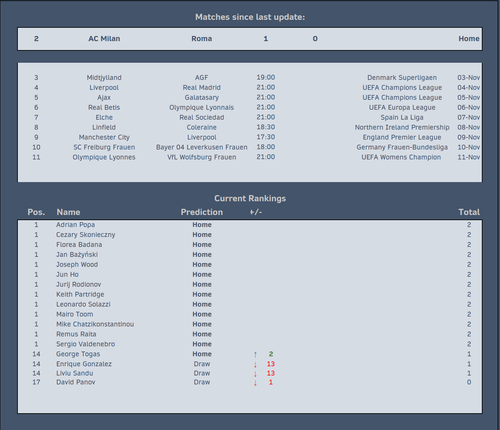Select England Premier League competition
The image size is (500, 430).
coord(402,137)
